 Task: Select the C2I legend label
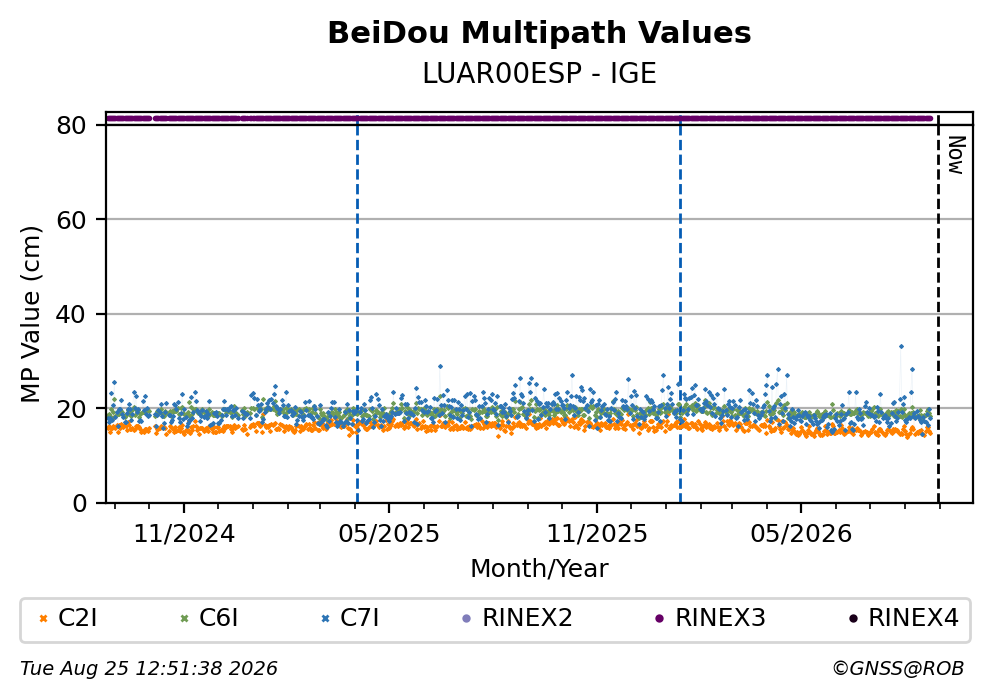click(x=77, y=618)
